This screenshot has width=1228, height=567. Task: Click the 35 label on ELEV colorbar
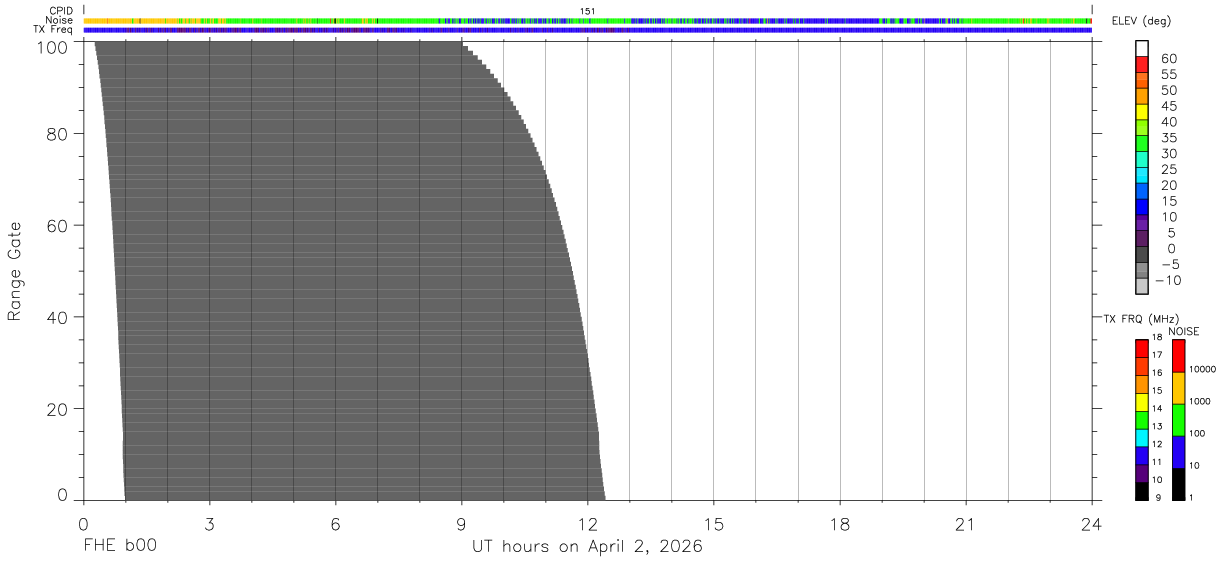coord(1168,138)
